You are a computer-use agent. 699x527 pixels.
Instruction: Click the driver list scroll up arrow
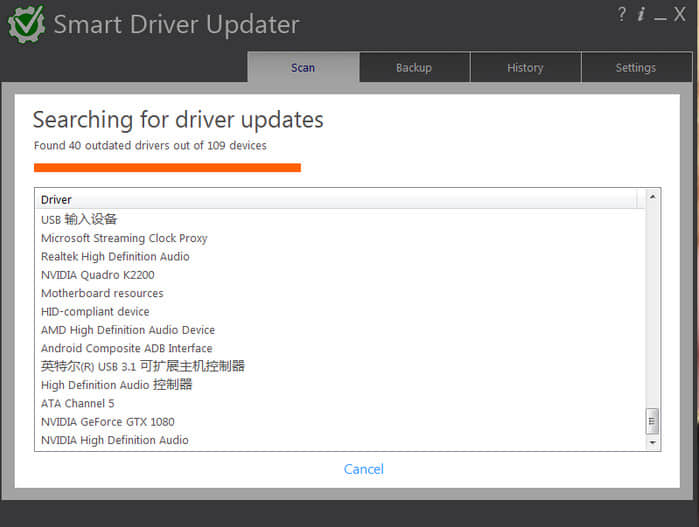[652, 197]
